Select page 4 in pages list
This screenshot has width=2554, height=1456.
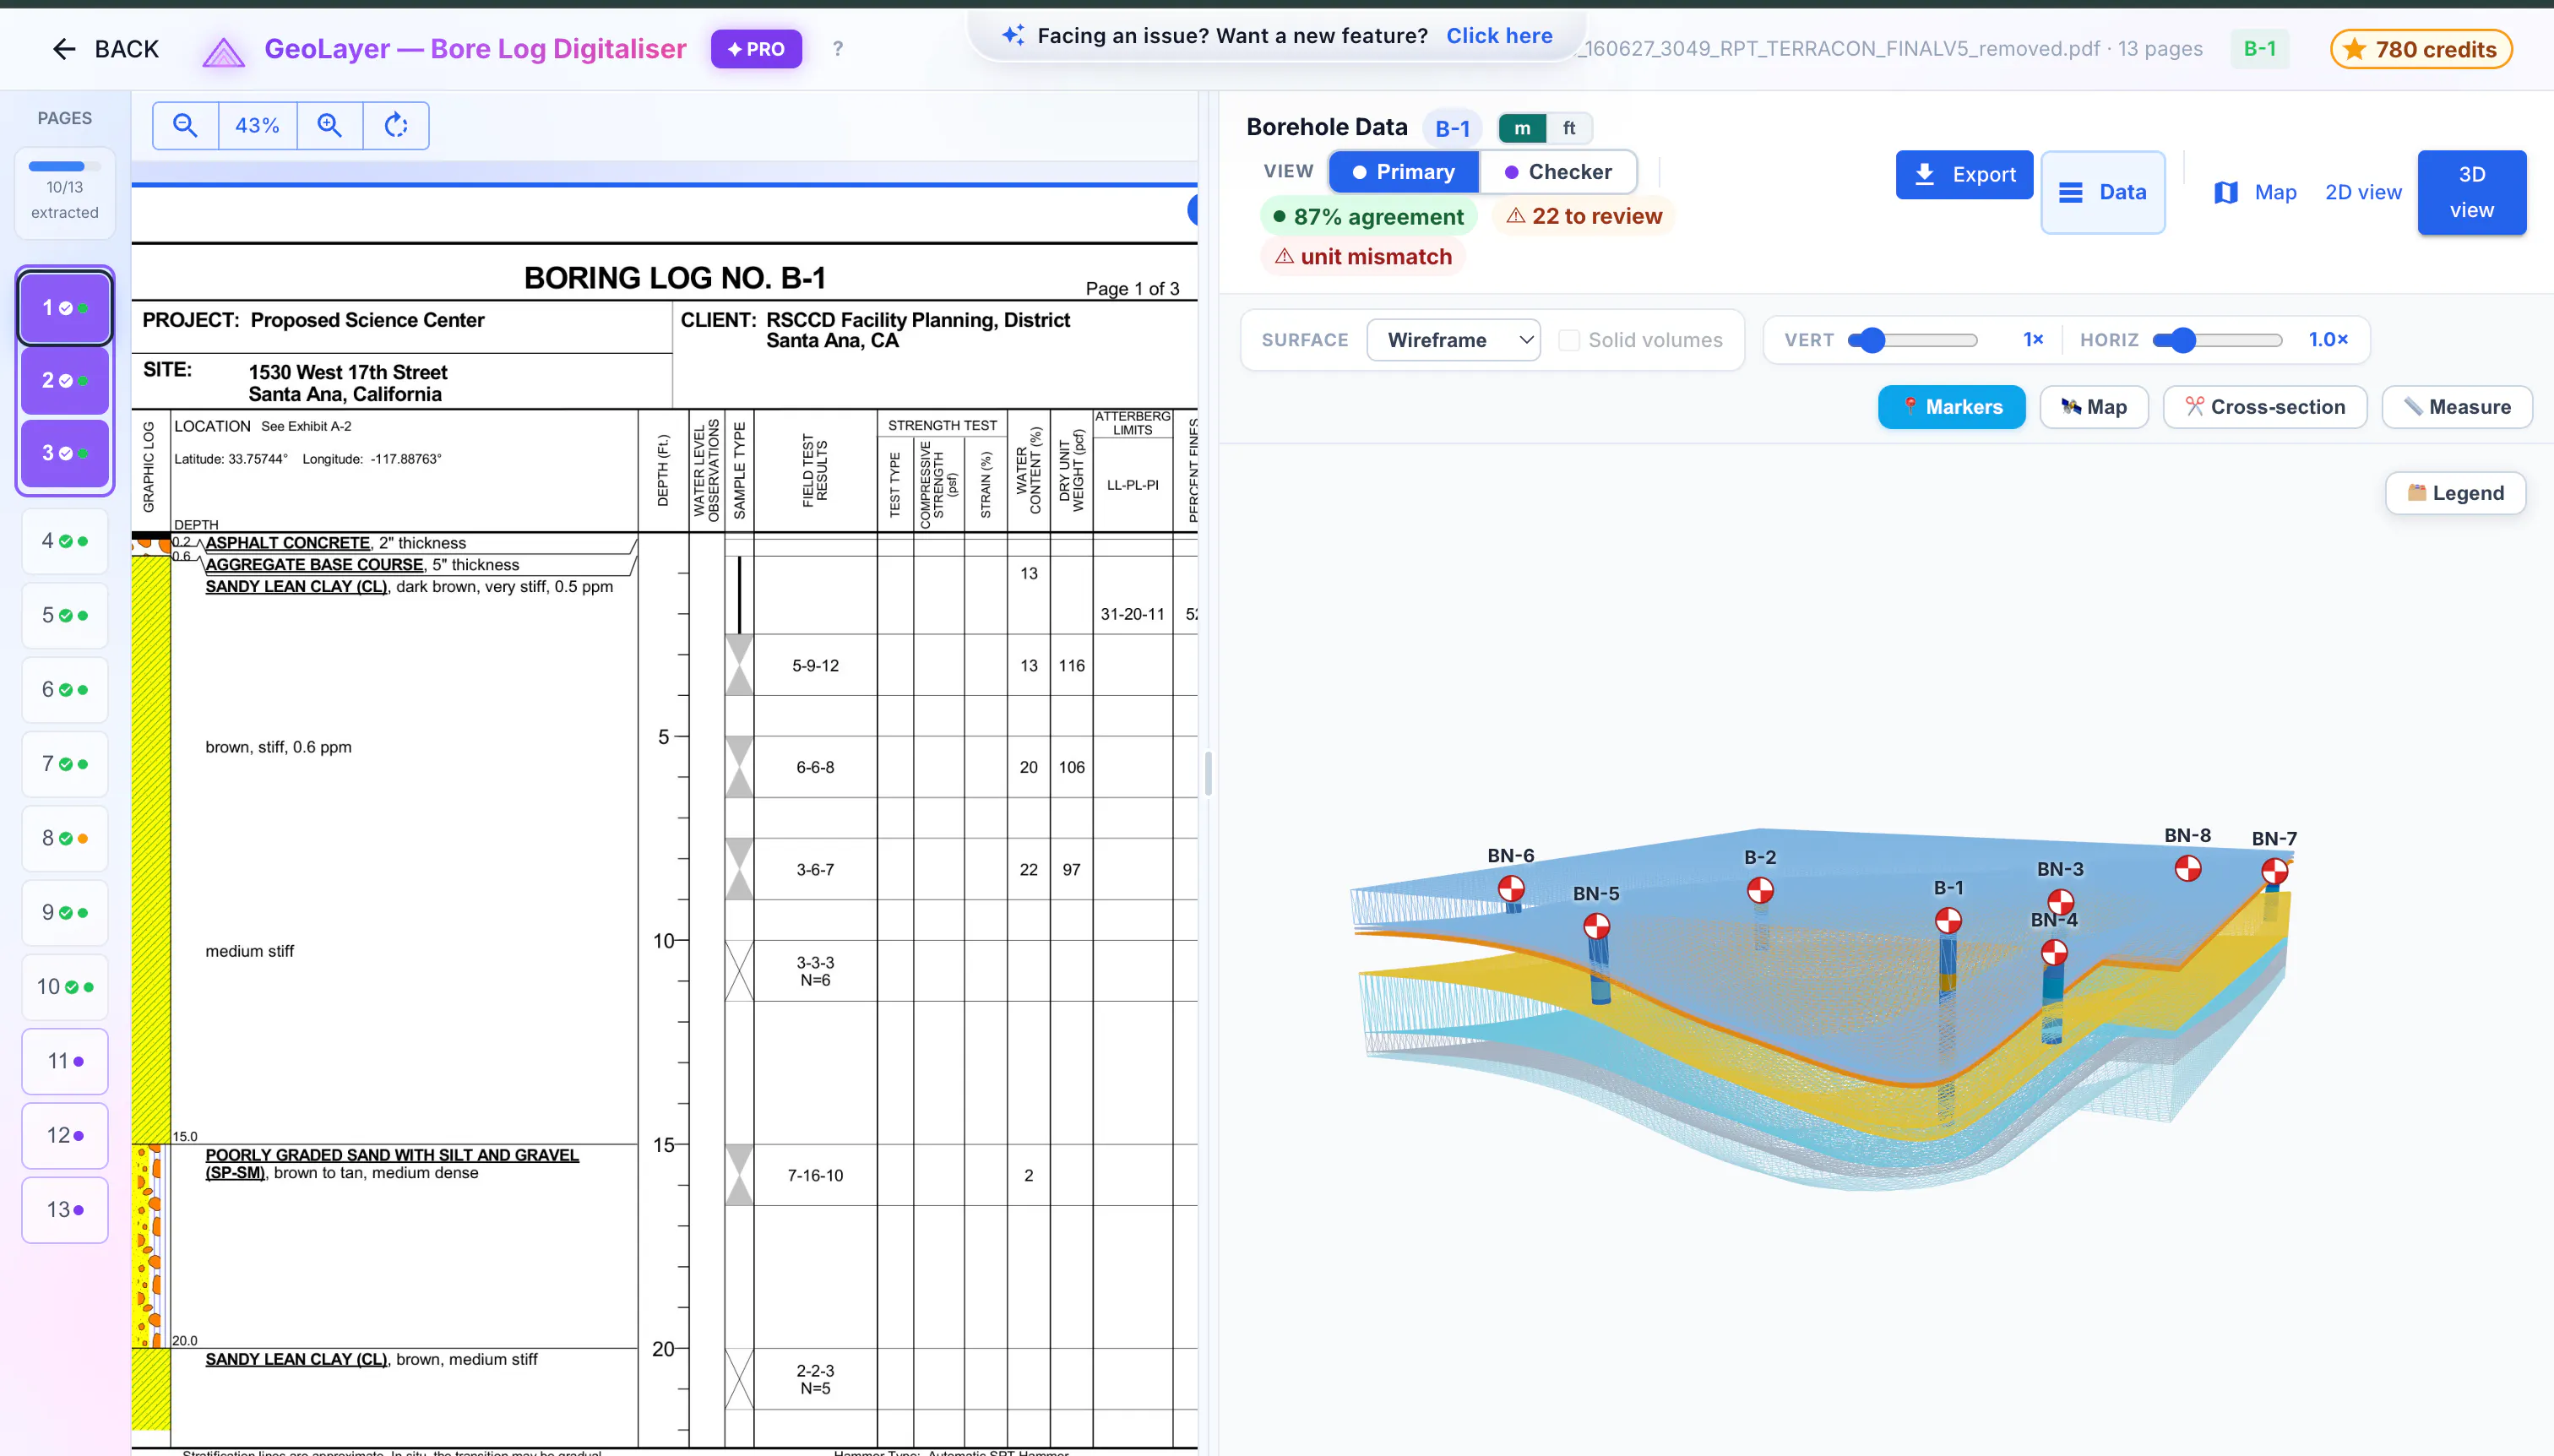point(65,541)
